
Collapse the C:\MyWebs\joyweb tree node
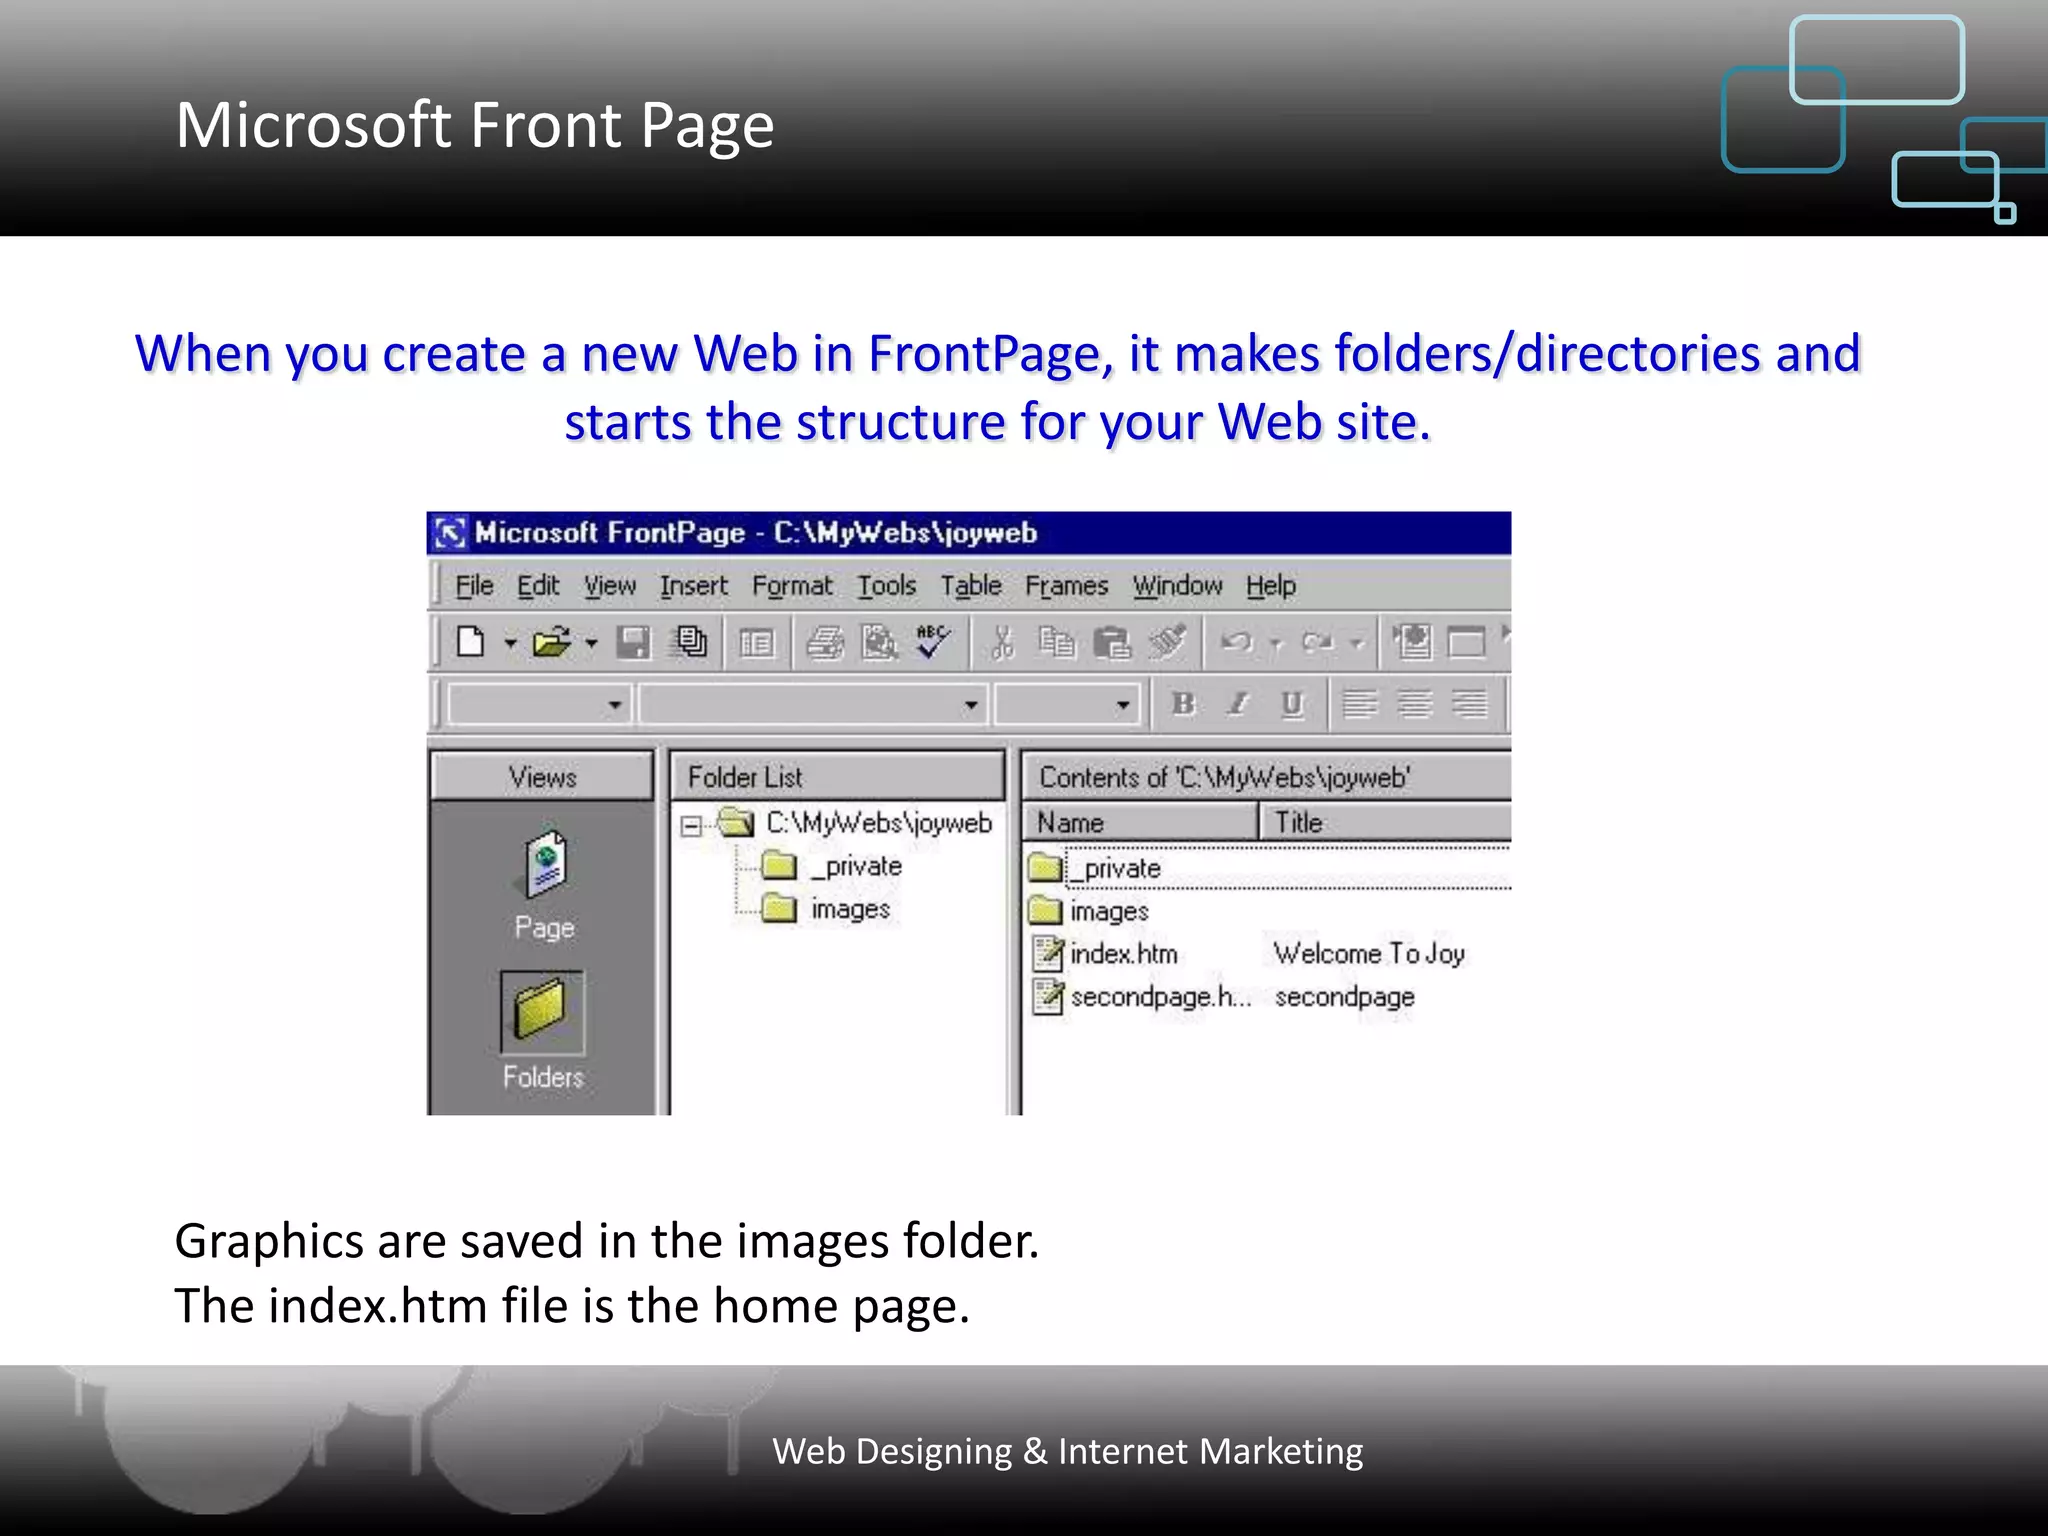(691, 826)
